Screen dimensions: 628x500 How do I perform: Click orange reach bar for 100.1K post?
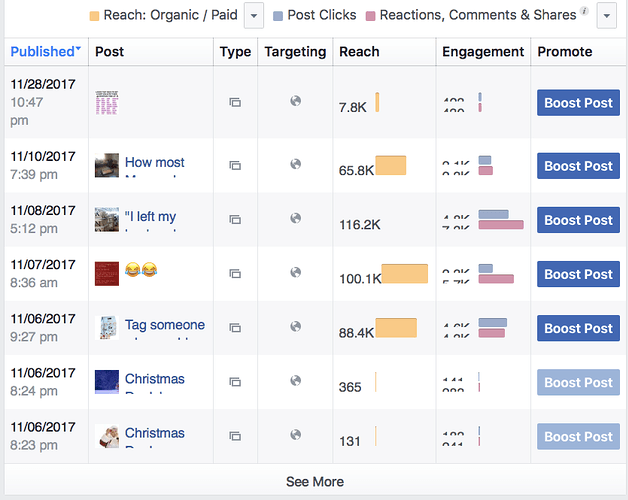click(405, 274)
